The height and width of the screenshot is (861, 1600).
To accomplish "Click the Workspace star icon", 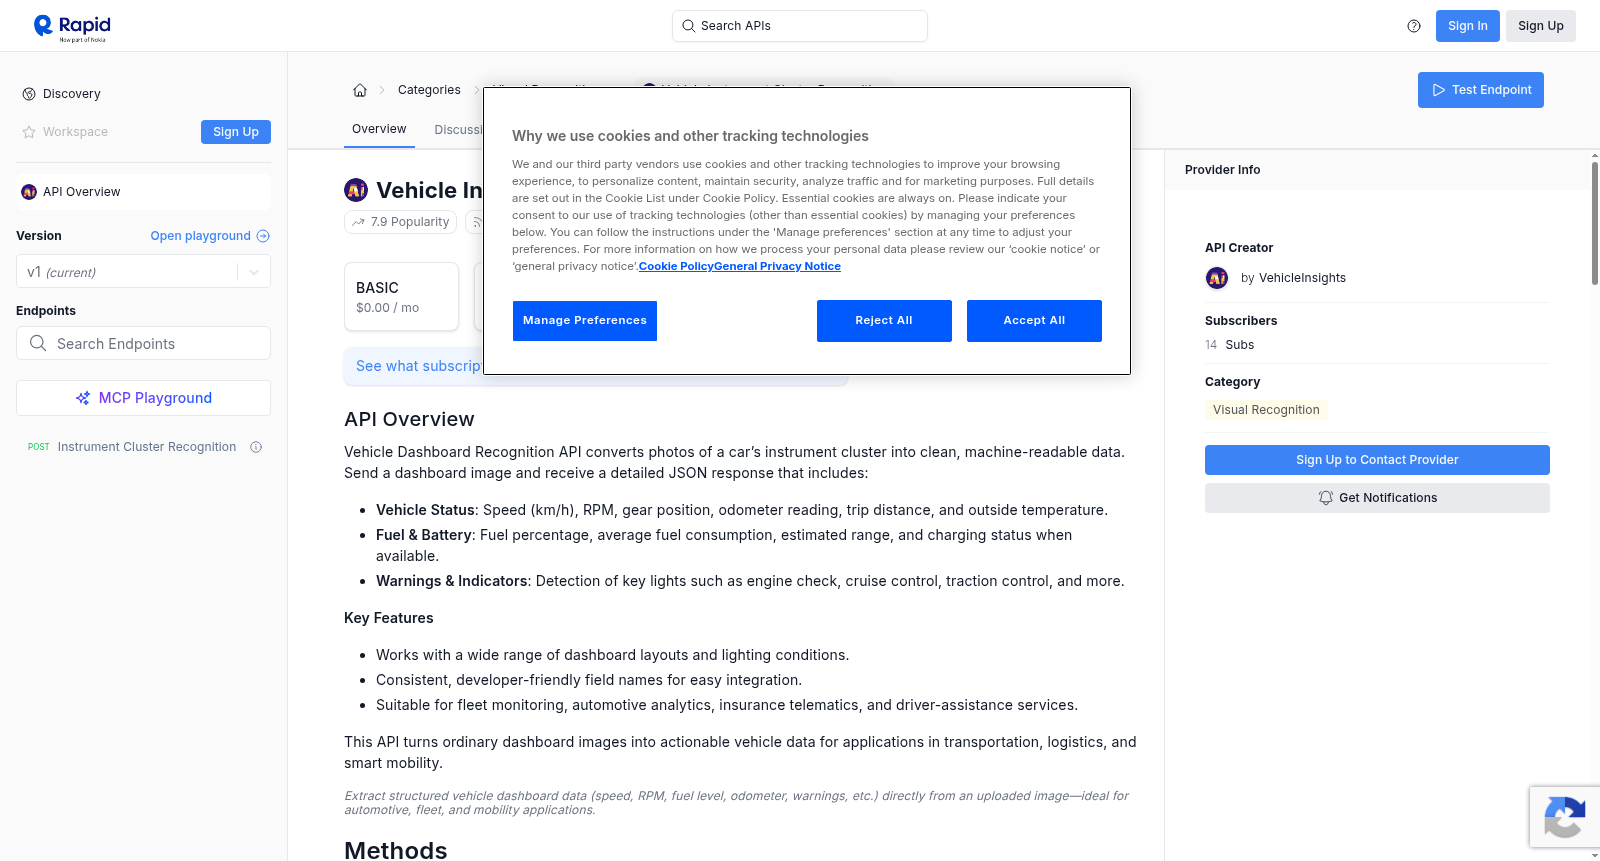I will click(29, 132).
